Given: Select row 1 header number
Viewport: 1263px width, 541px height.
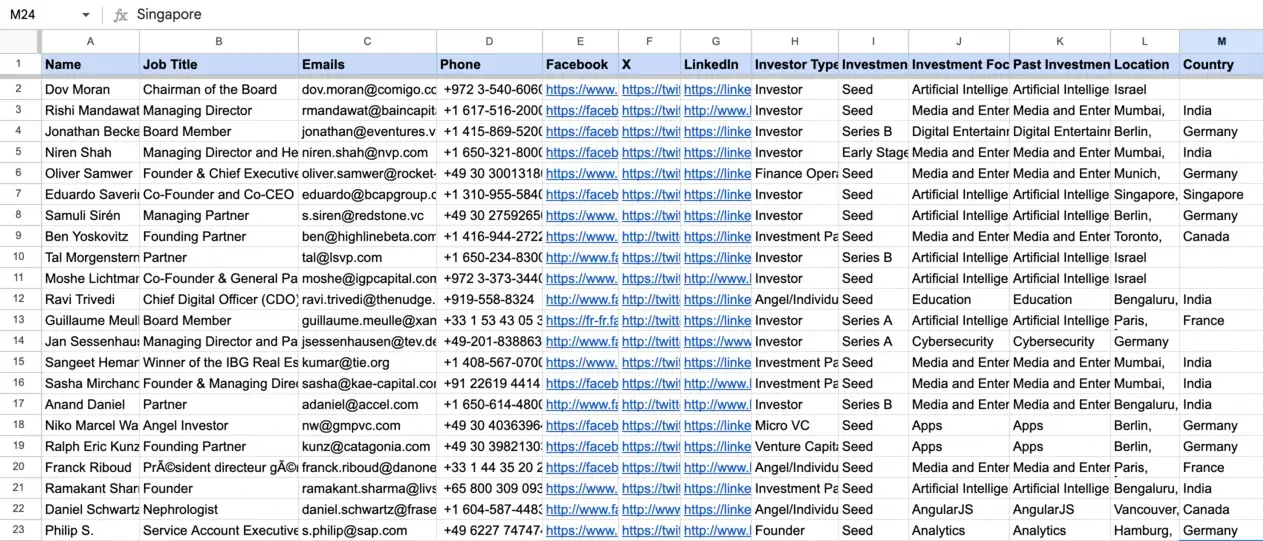Looking at the screenshot, I should point(20,64).
